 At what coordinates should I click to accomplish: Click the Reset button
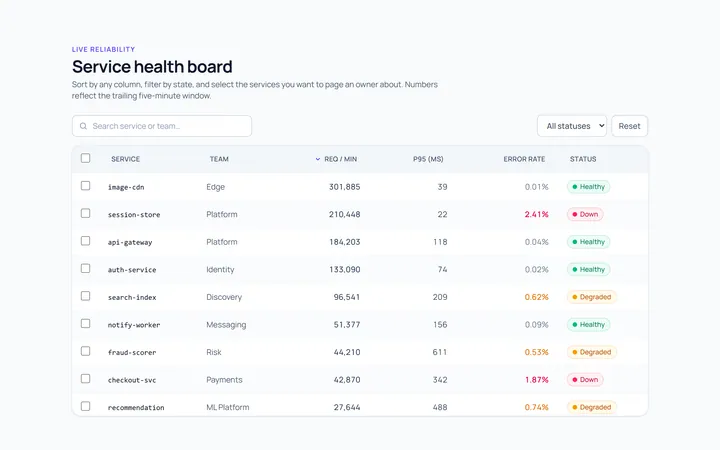[629, 126]
